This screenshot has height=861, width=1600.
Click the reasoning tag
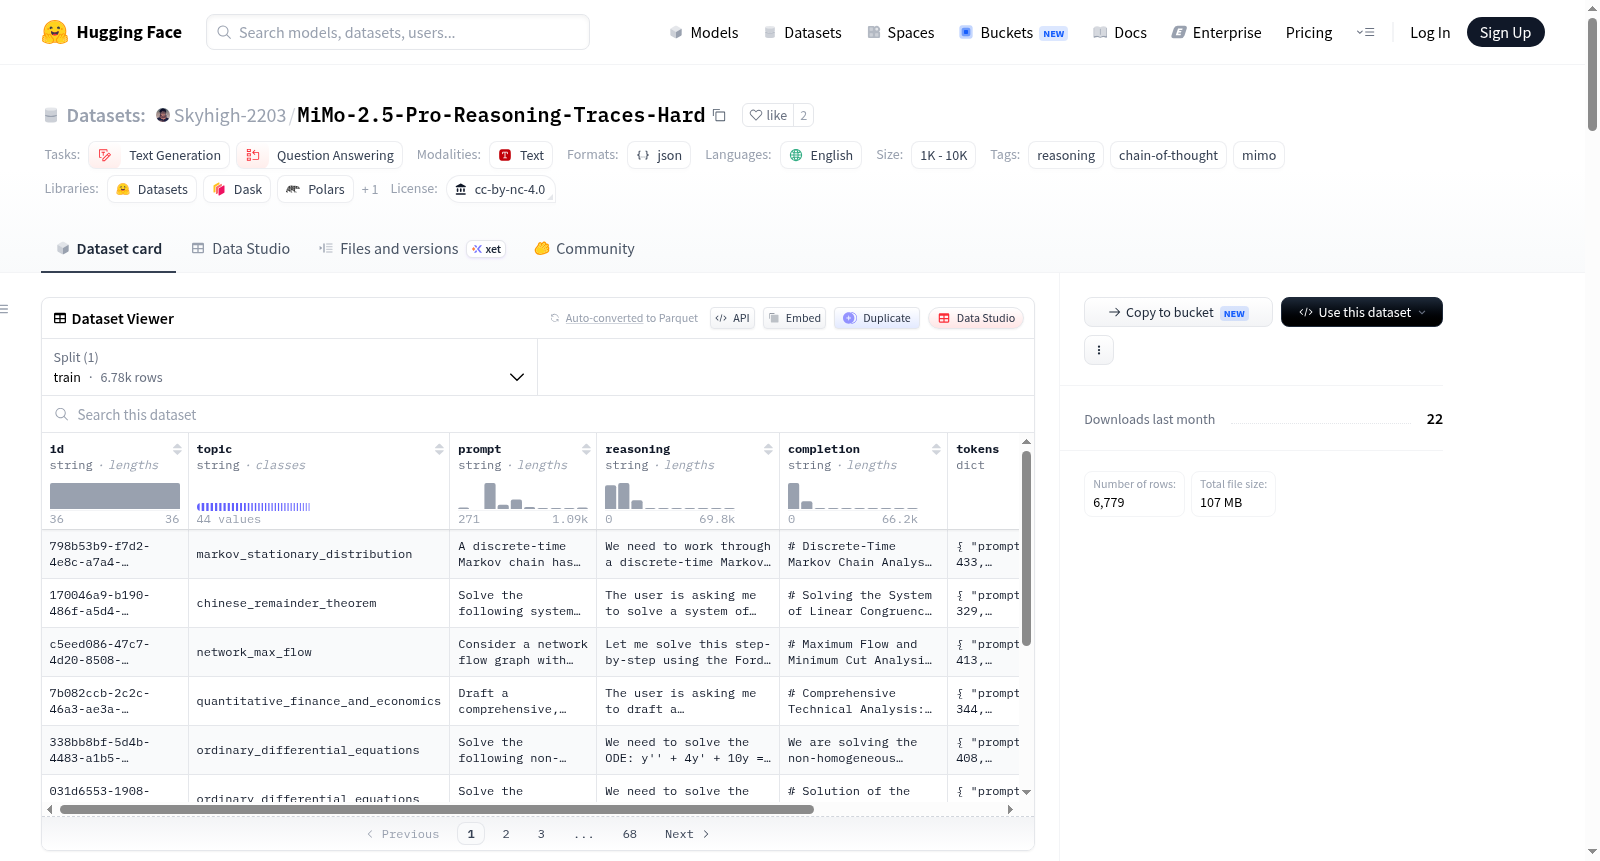[x=1066, y=155]
